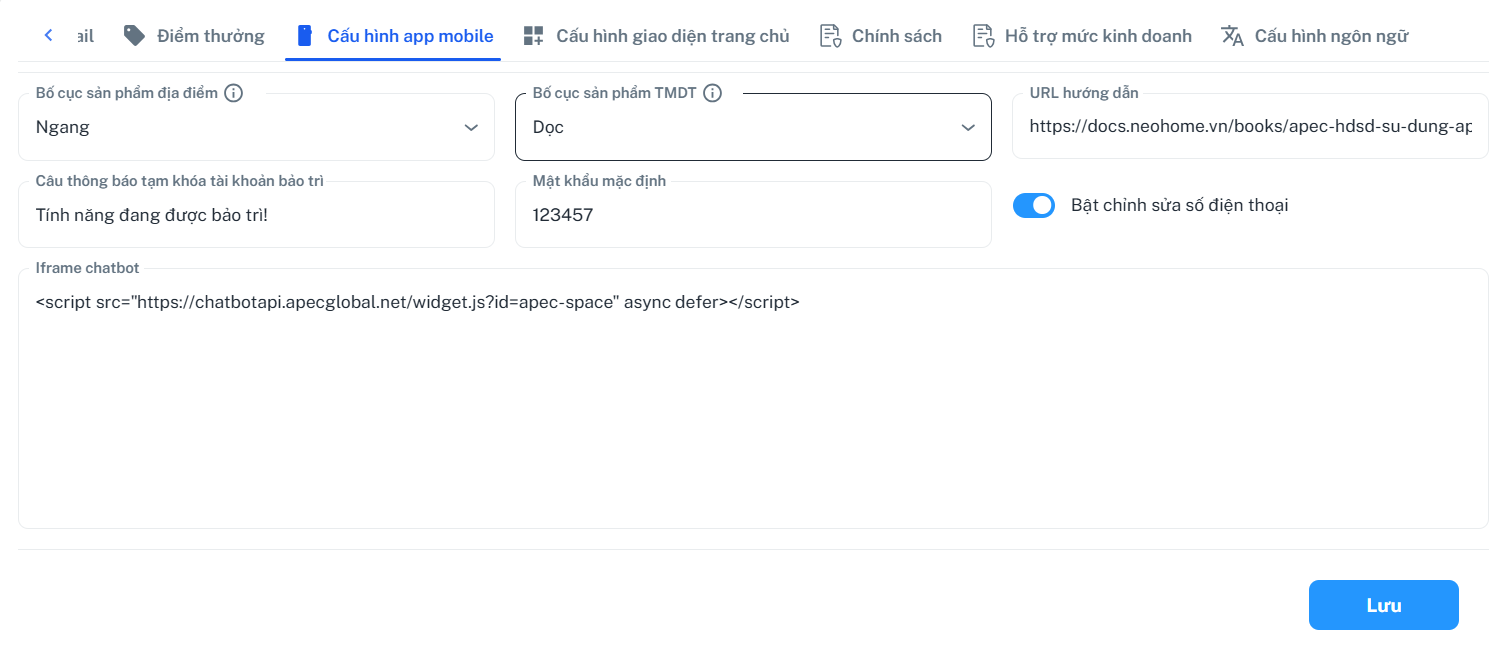
Task: Expand the Bố cục sản phẩm TMDT dropdown arrow
Action: coord(968,127)
